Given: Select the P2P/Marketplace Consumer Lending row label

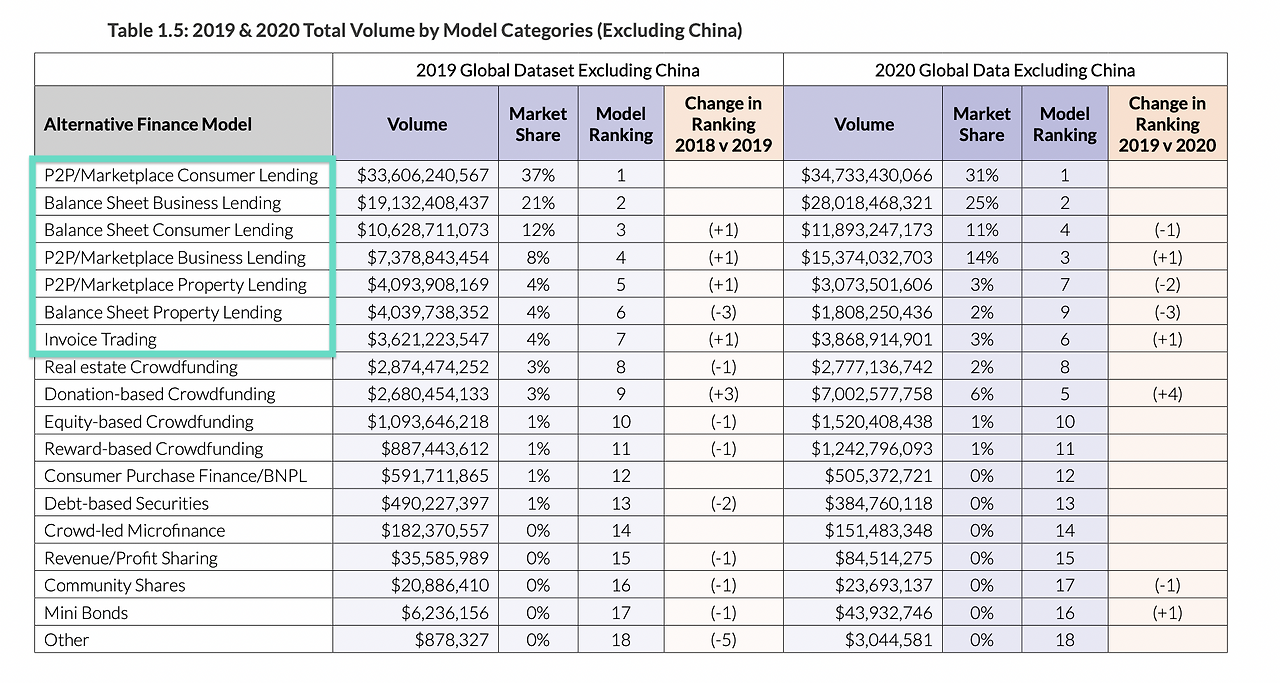Looking at the screenshot, I should (181, 175).
